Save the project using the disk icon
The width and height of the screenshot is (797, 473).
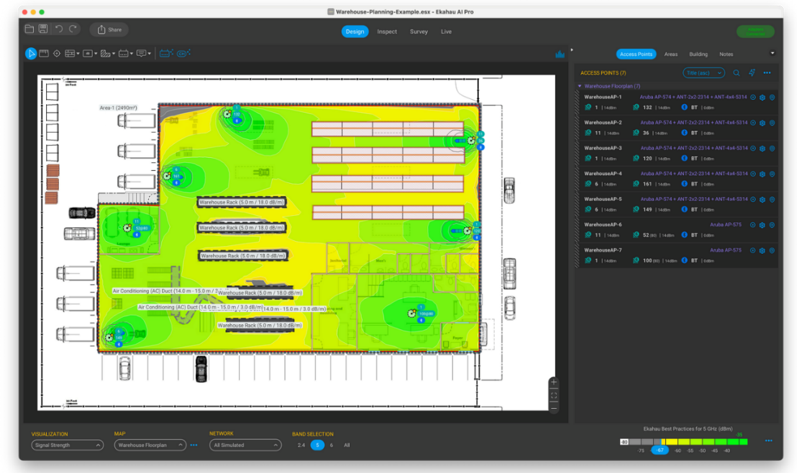[43, 29]
